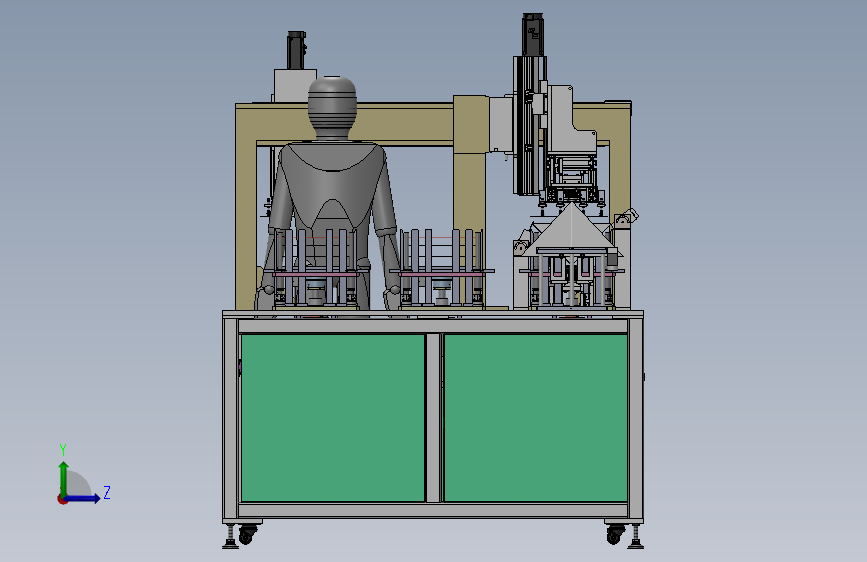Viewport: 867px width, 562px height.
Task: Pick the bottom horizontal frame rail
Action: 433,511
